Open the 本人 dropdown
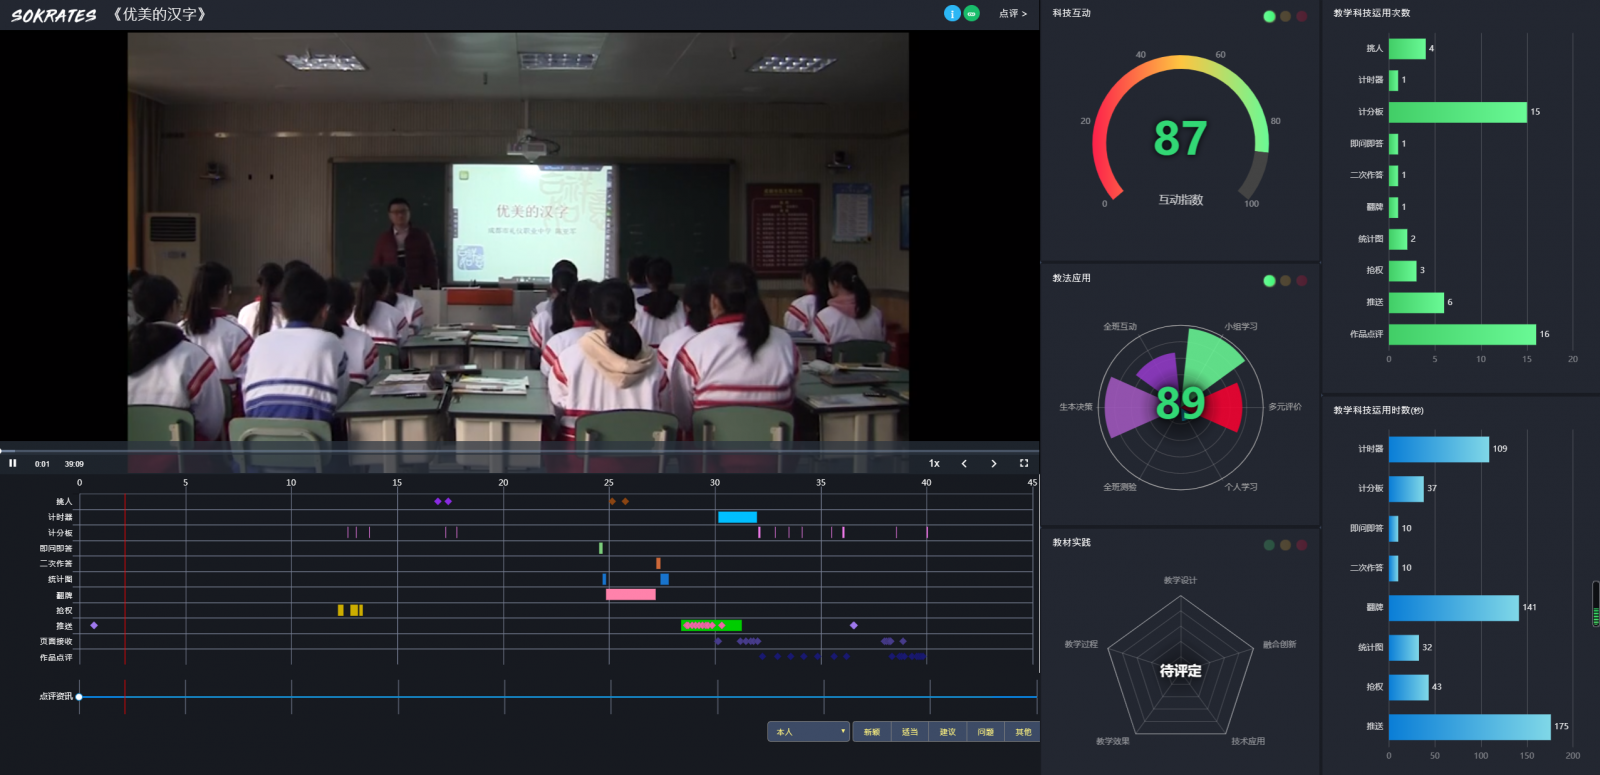Screen dimensions: 1600x775 click(808, 732)
